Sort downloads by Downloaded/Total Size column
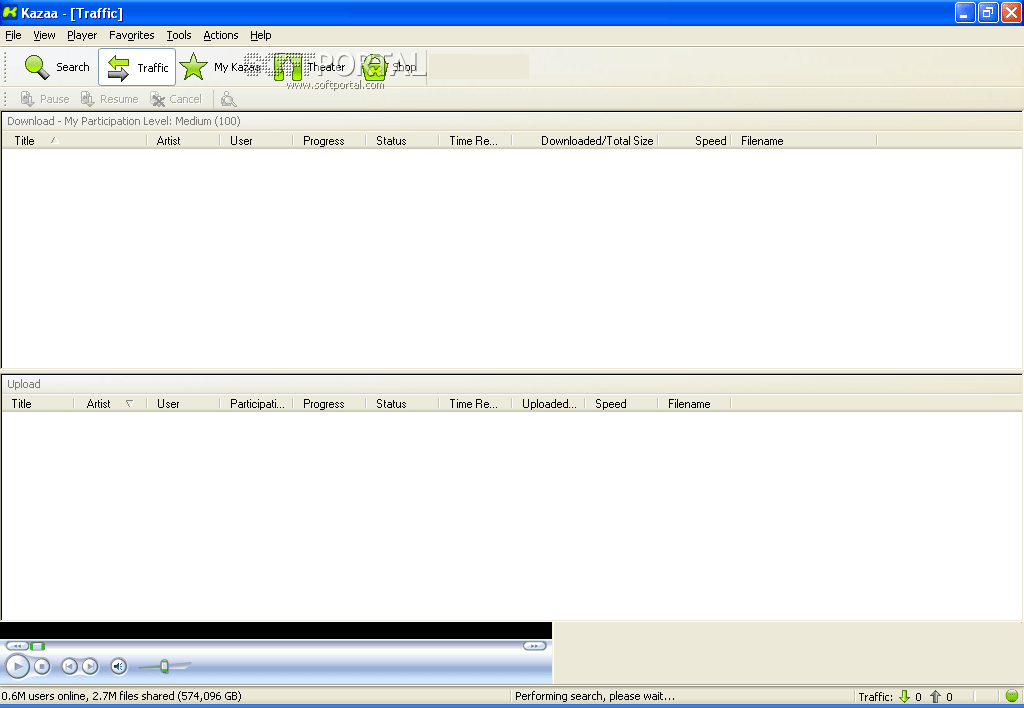 pos(586,141)
